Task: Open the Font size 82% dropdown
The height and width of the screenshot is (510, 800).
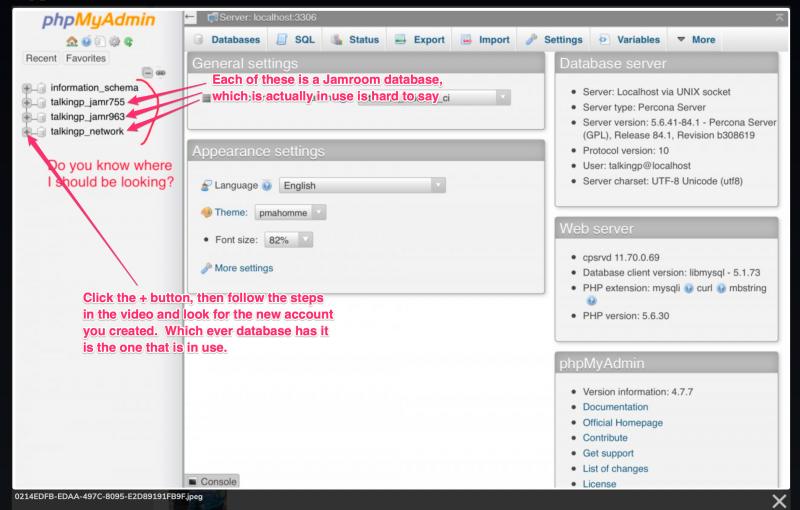Action: [288, 240]
